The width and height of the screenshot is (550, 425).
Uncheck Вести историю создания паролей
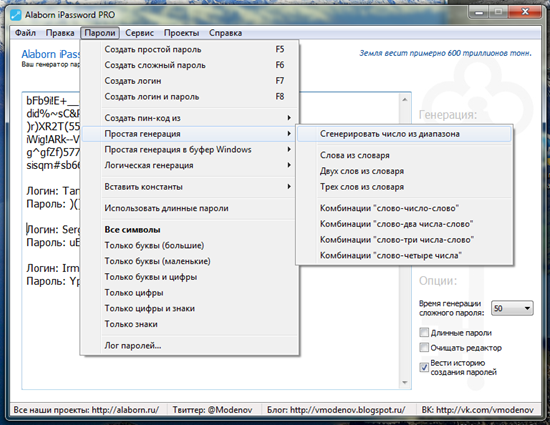pyautogui.click(x=424, y=367)
